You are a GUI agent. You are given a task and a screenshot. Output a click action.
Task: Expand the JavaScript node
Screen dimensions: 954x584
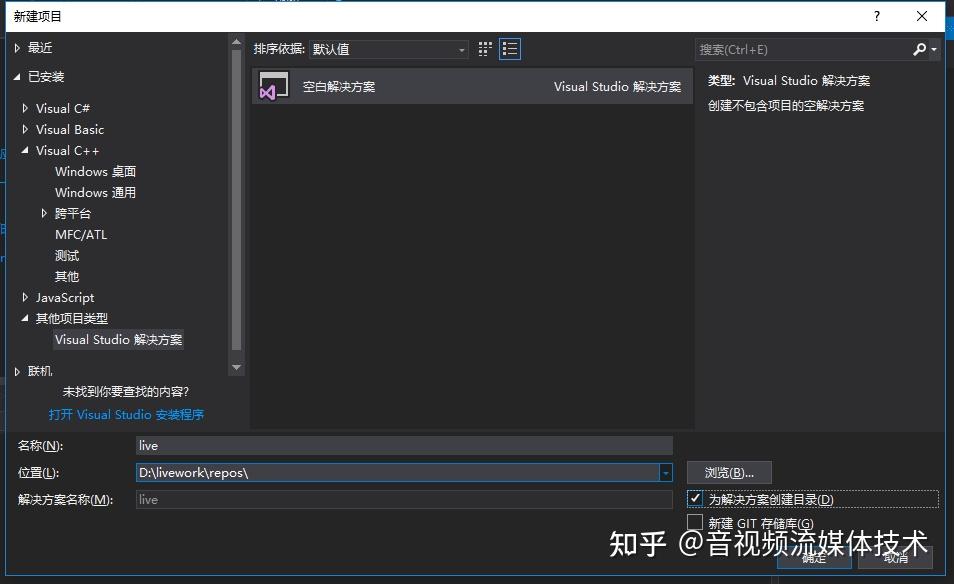pos(25,297)
